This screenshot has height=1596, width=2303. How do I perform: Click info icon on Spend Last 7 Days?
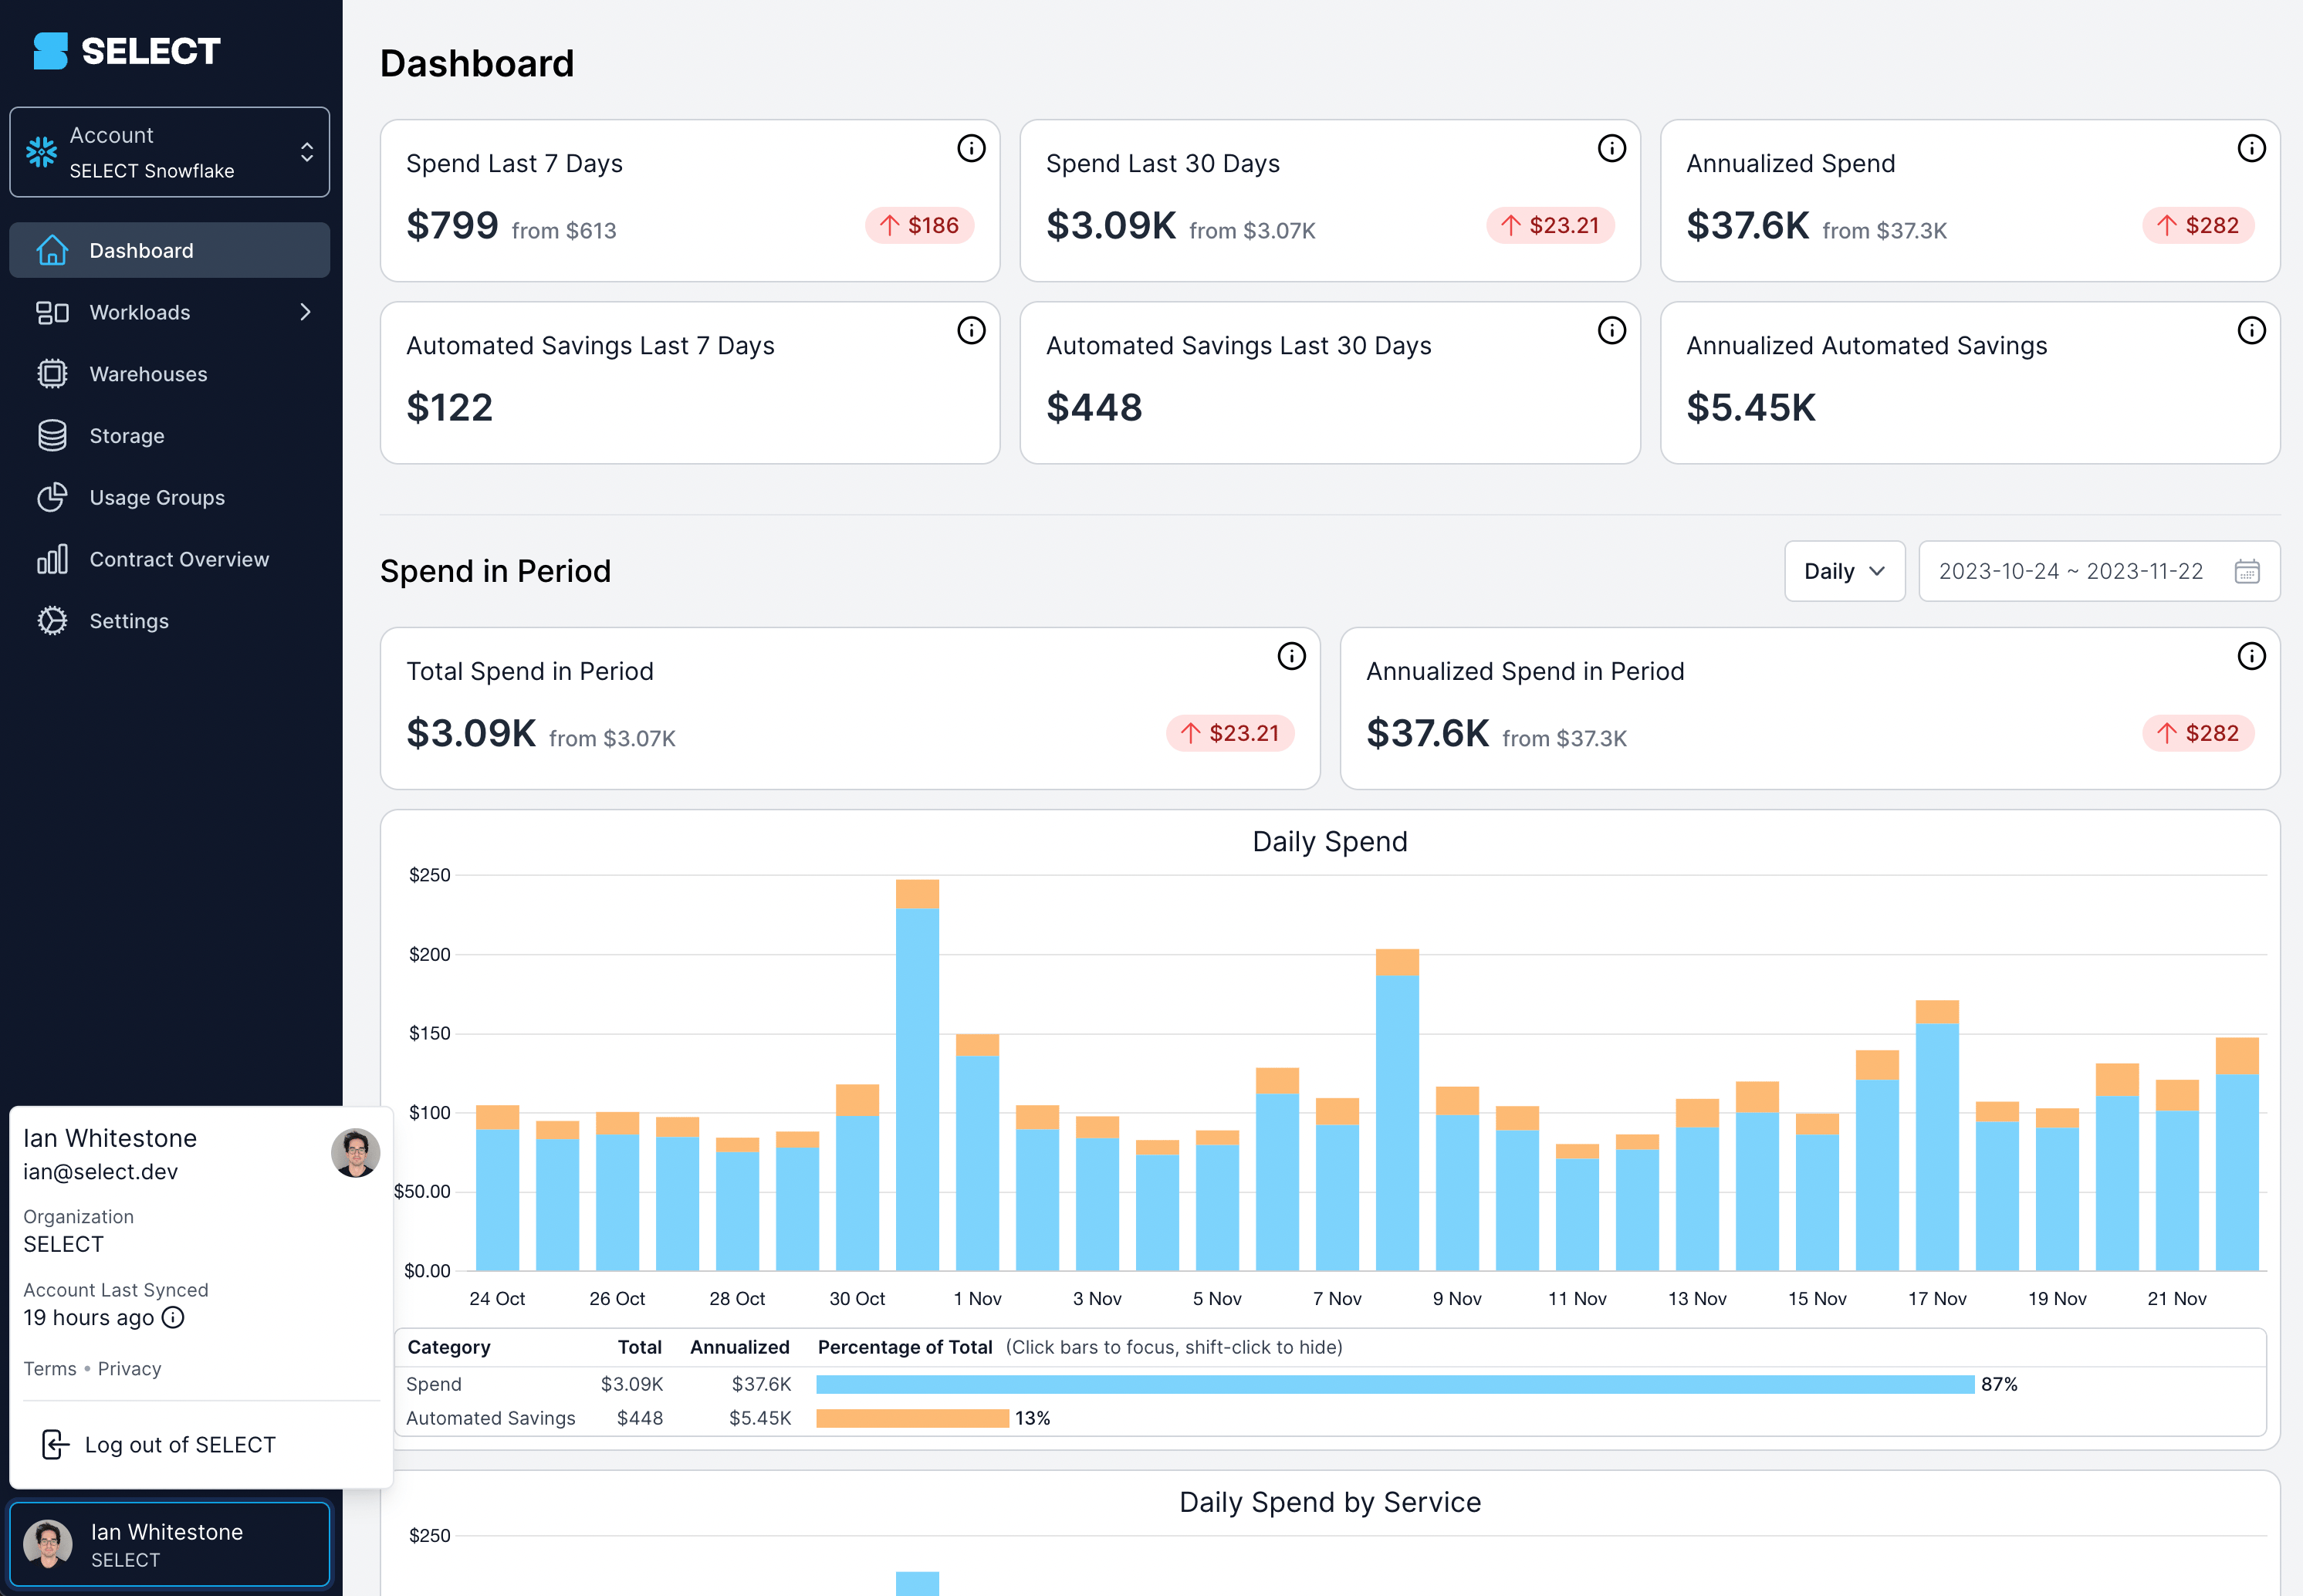[x=970, y=148]
